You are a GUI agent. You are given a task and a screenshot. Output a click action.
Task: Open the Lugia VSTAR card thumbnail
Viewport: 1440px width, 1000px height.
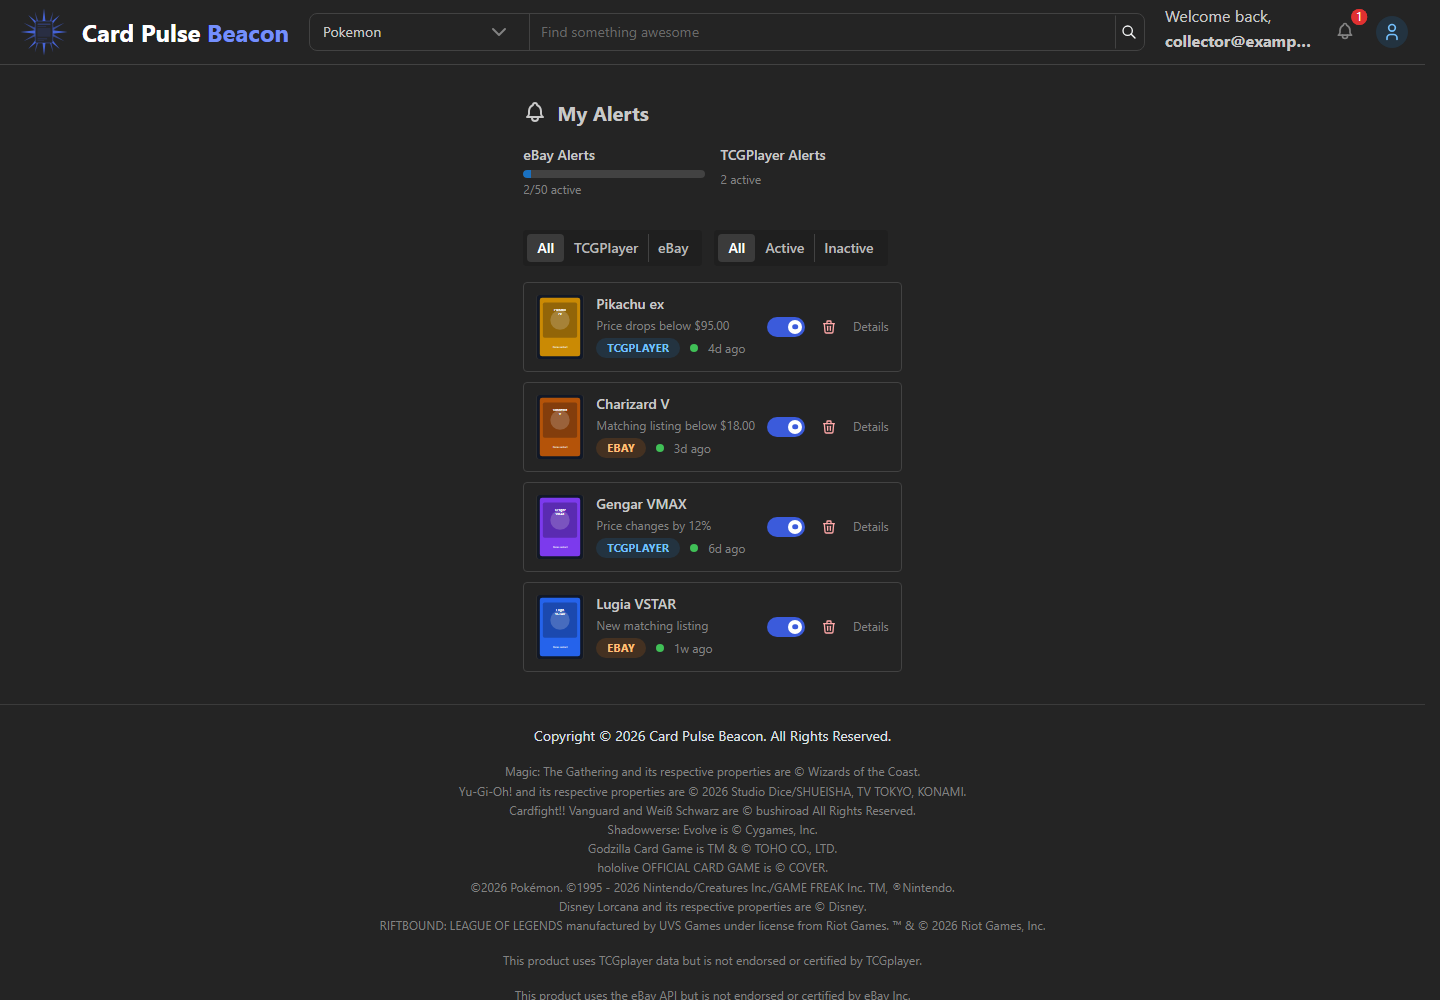pos(560,627)
